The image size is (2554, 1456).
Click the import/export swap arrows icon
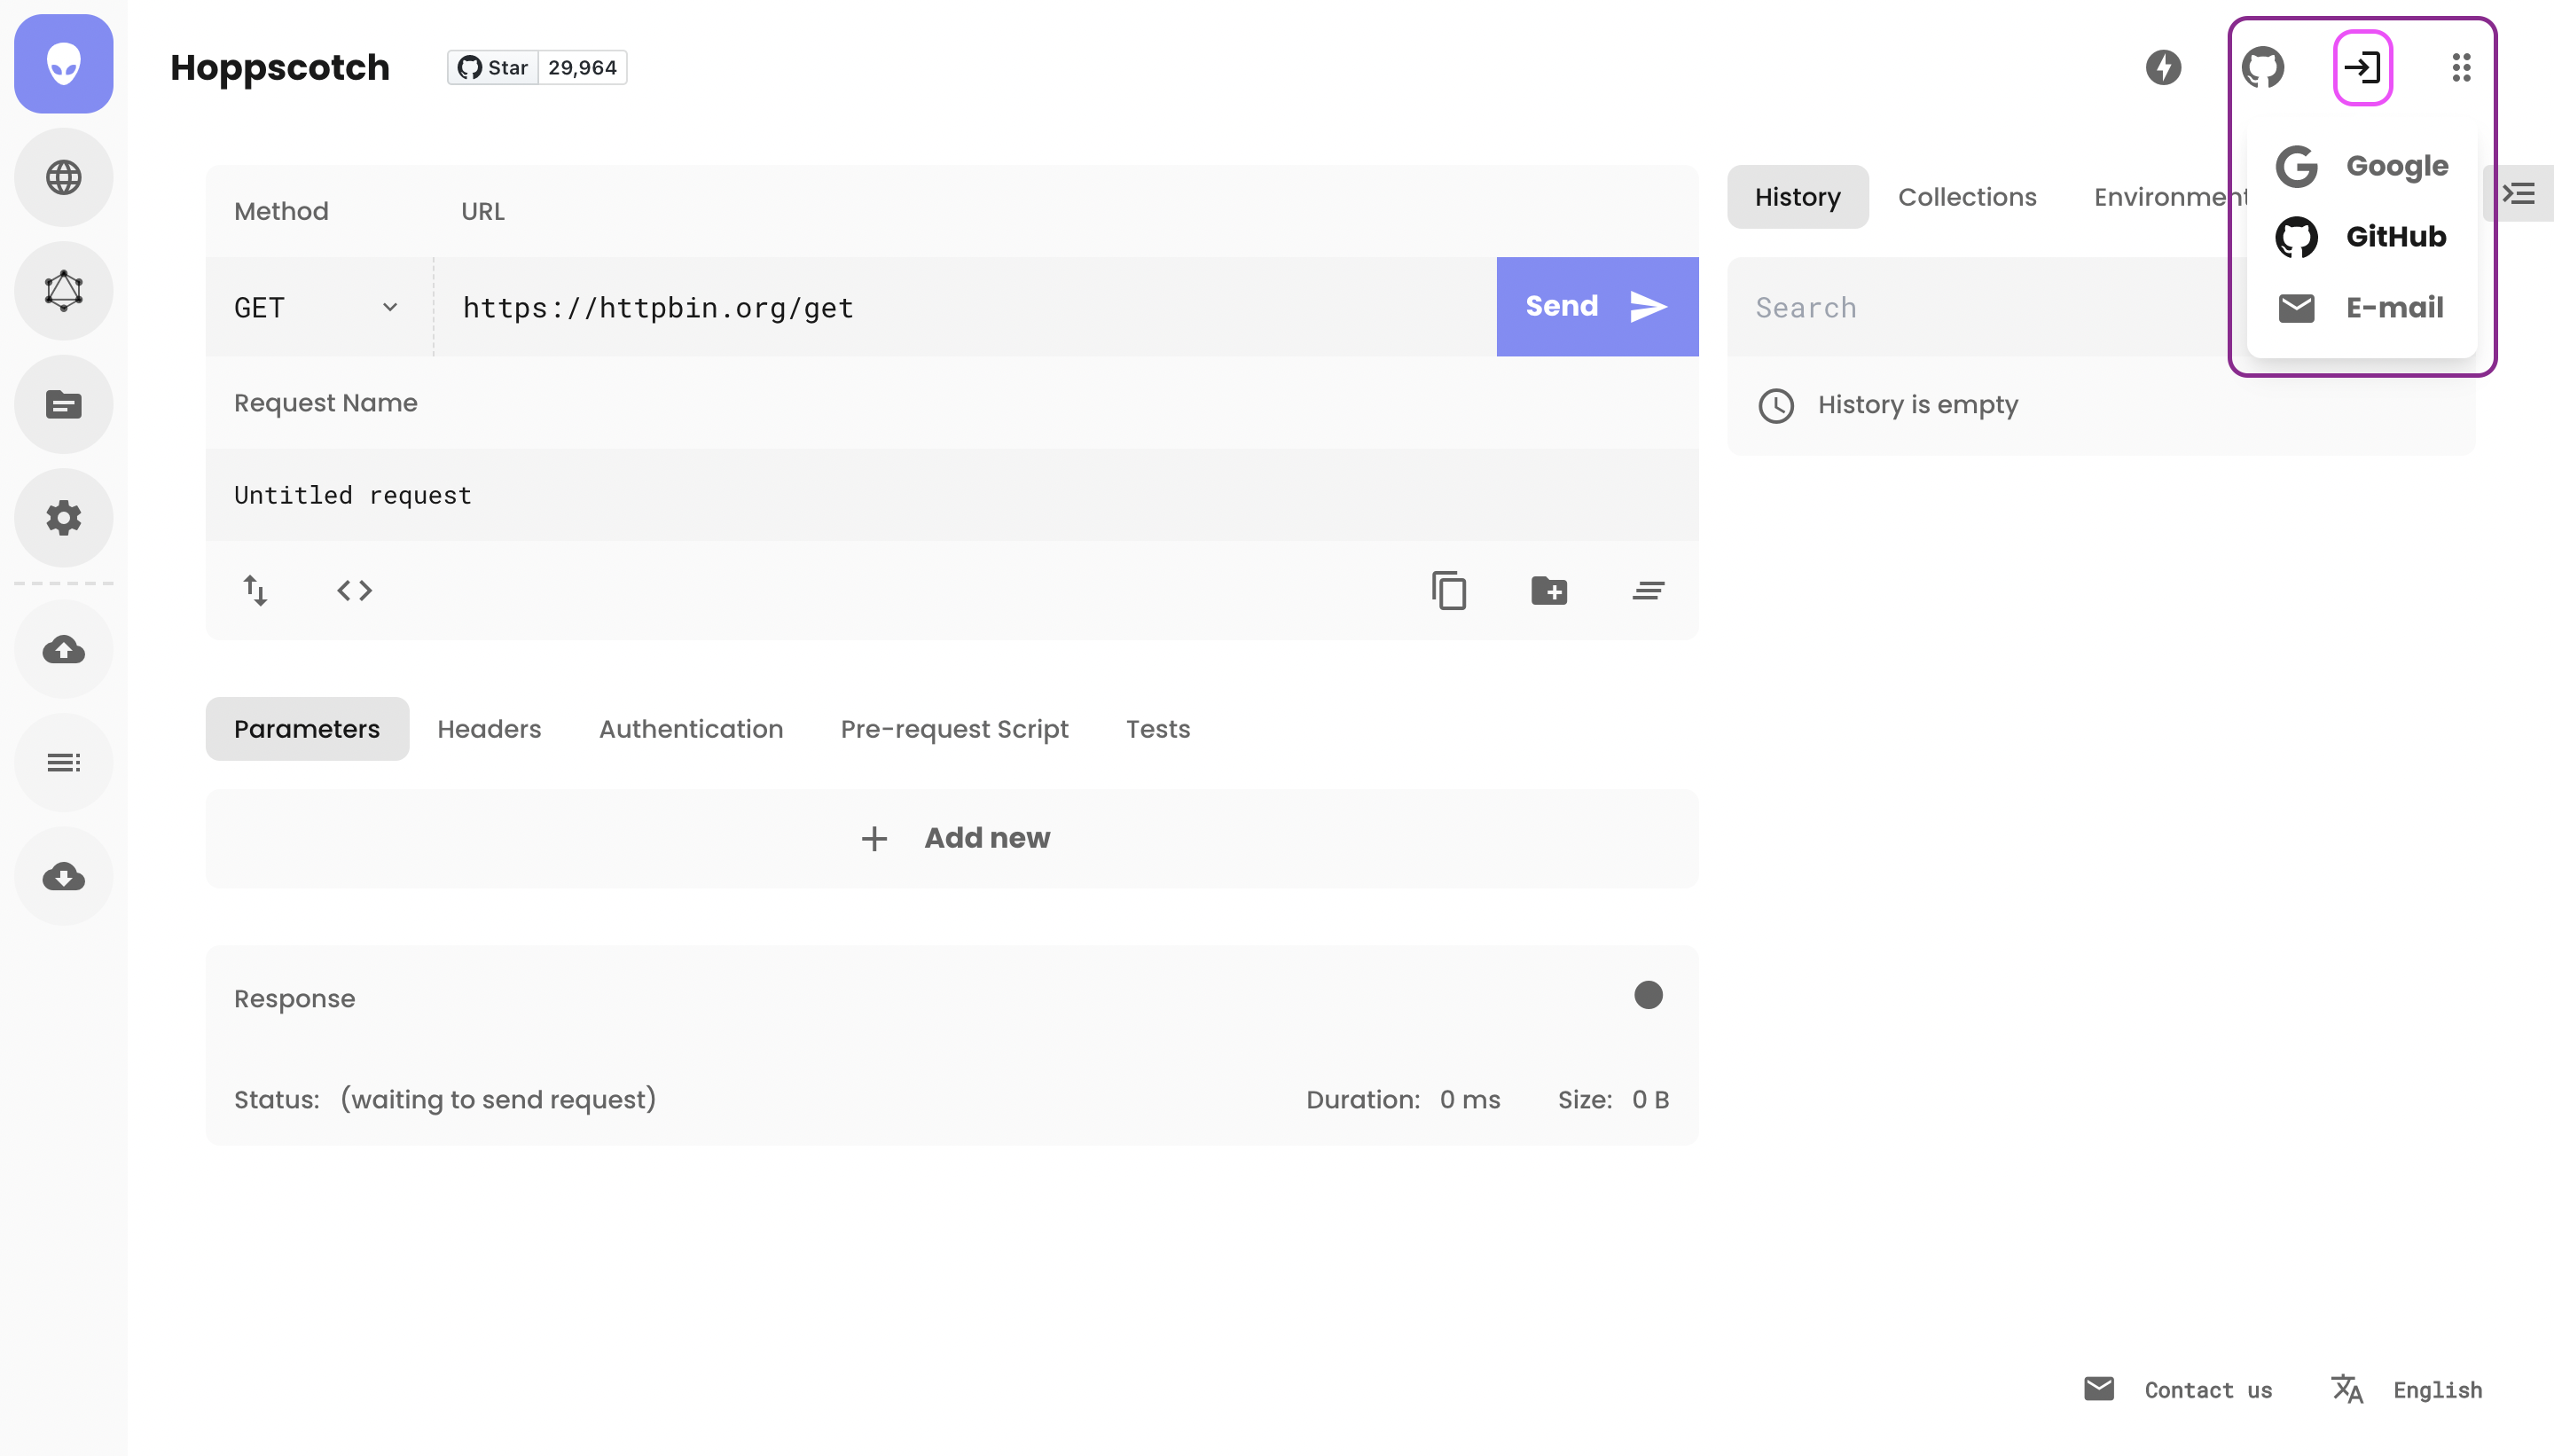click(x=255, y=590)
